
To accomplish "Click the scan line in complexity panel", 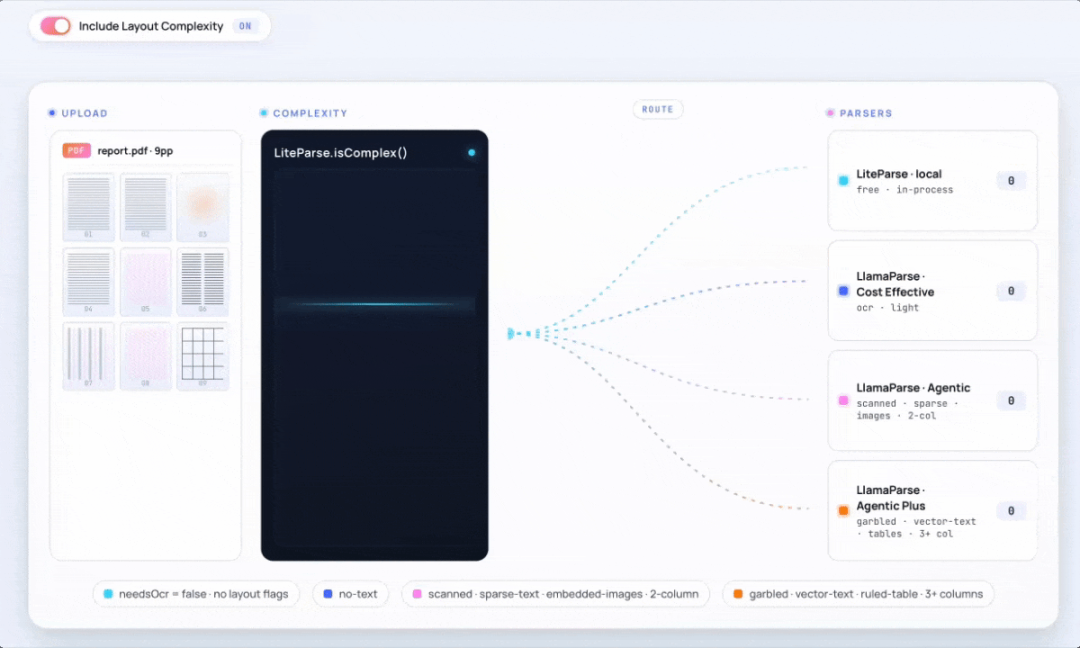I will point(375,304).
